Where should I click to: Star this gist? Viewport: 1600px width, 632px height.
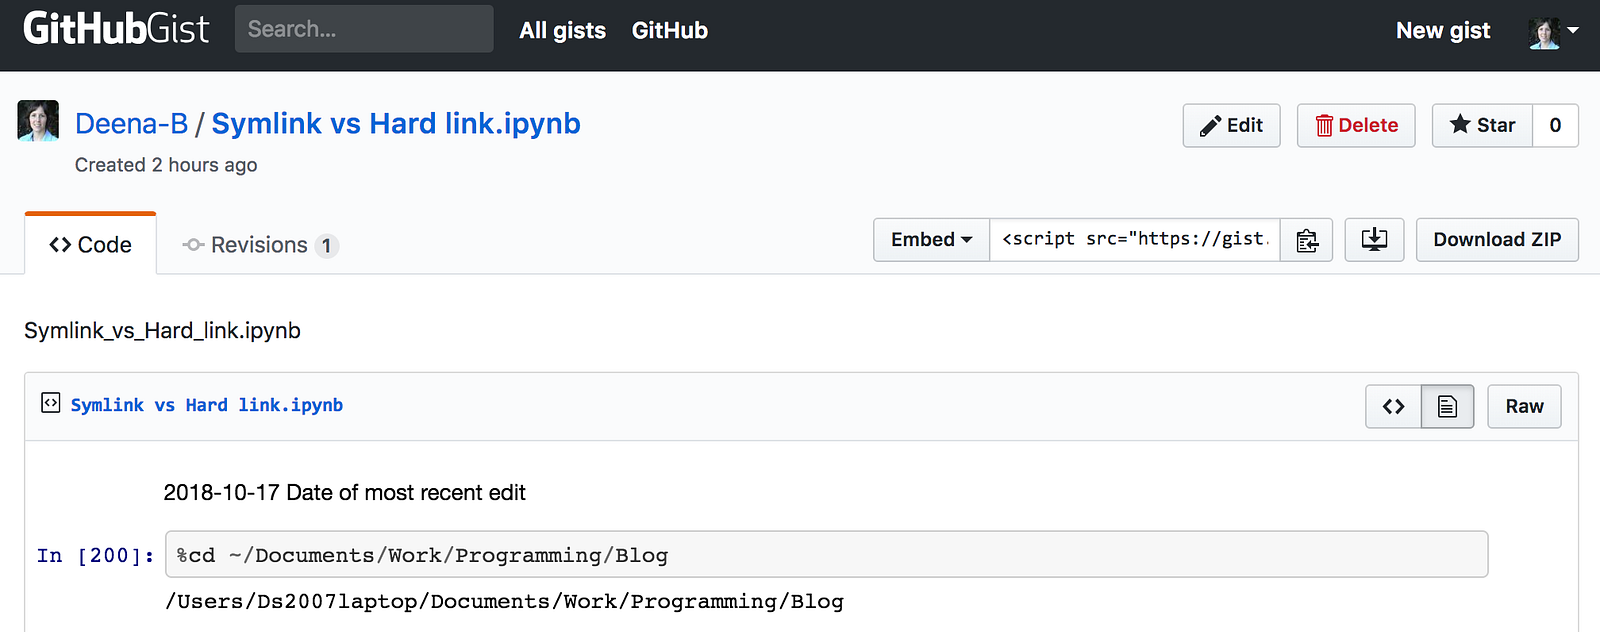tap(1482, 126)
